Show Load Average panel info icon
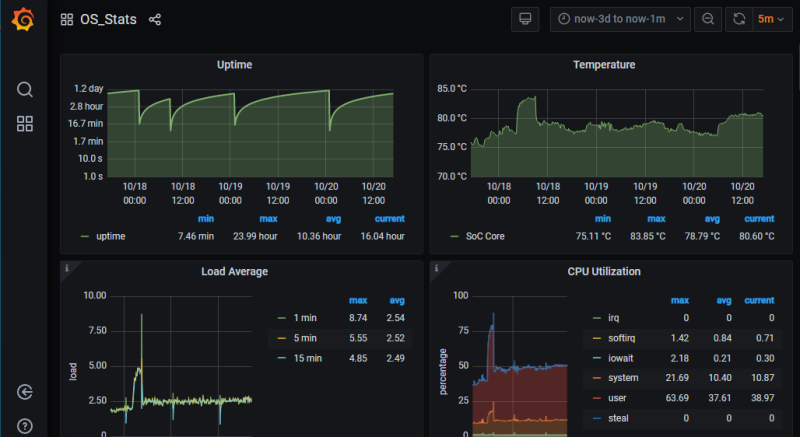The height and width of the screenshot is (437, 800). [x=66, y=268]
